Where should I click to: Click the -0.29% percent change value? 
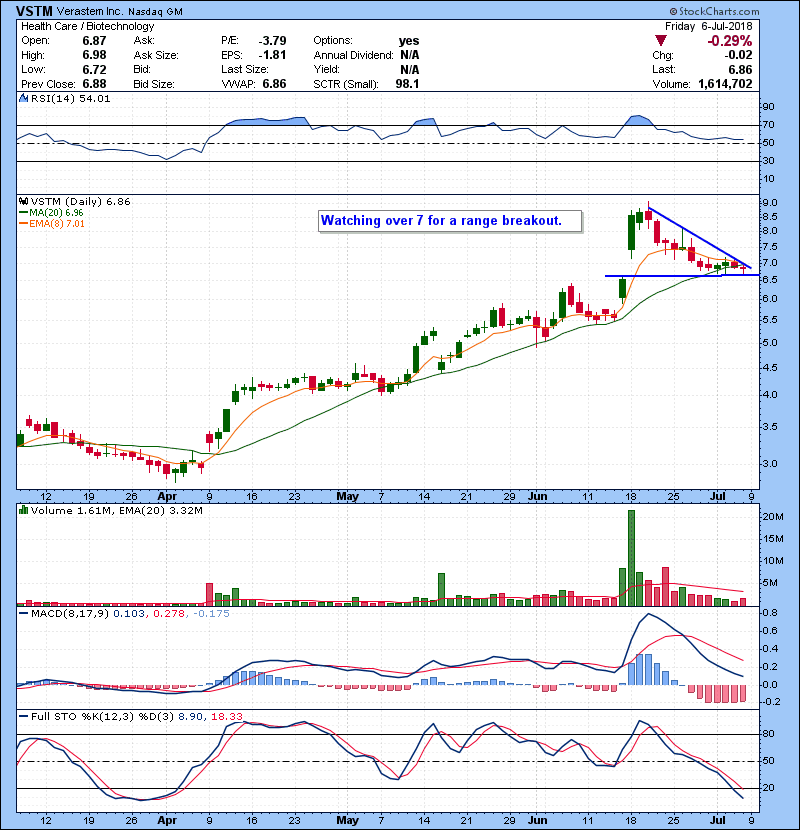tap(730, 41)
